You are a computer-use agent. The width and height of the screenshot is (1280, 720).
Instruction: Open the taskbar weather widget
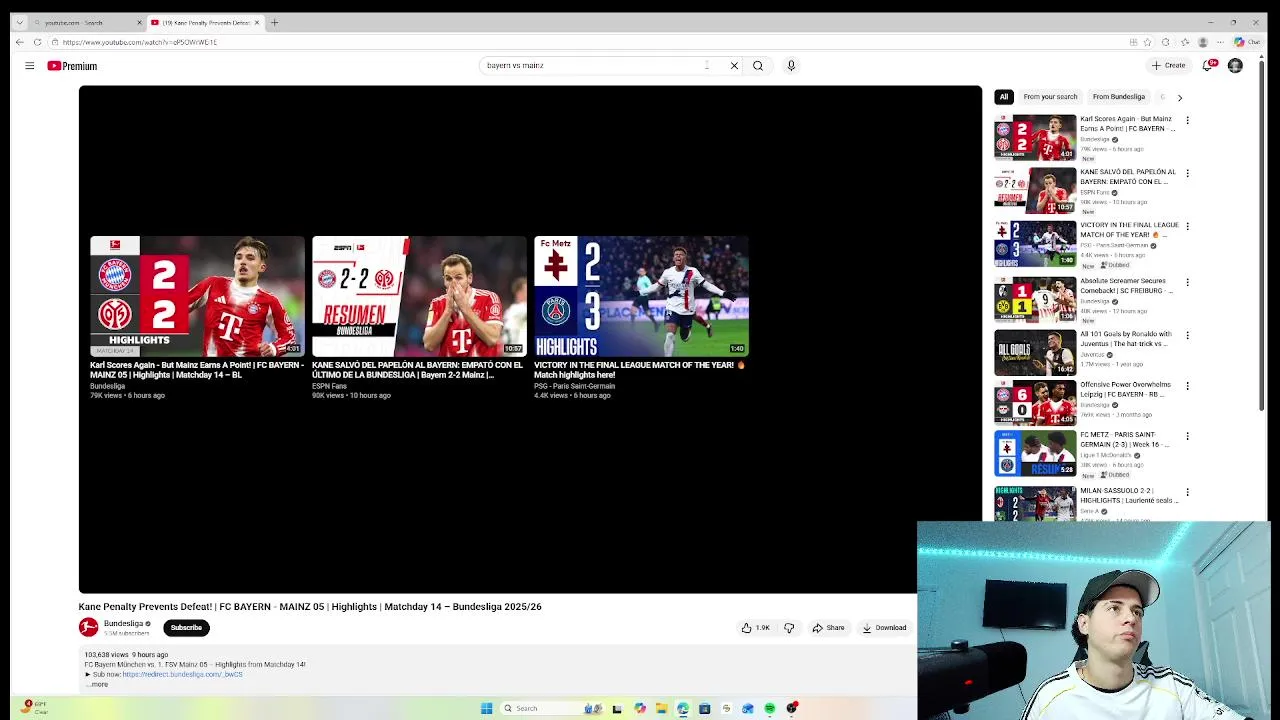pyautogui.click(x=36, y=706)
